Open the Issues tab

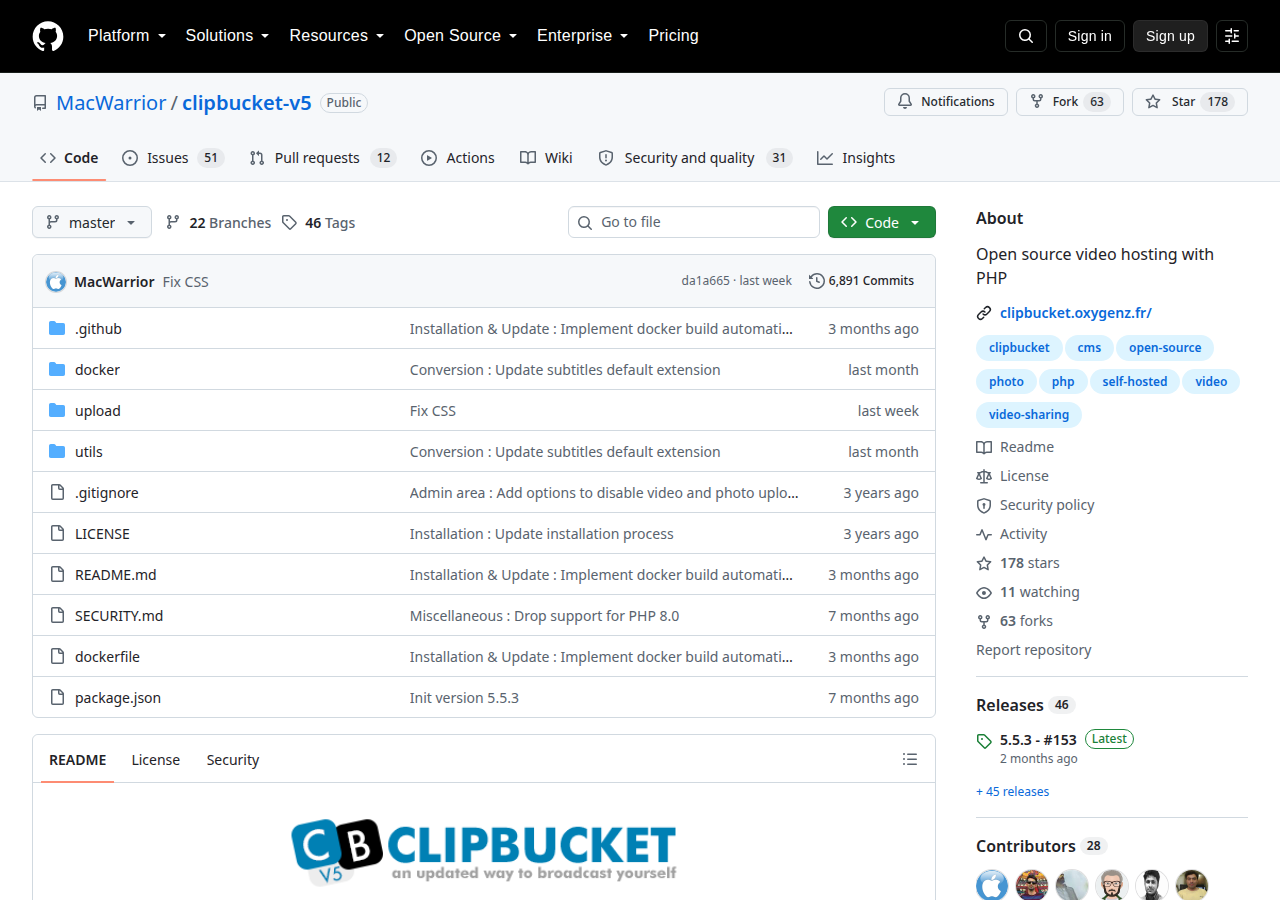click(172, 158)
